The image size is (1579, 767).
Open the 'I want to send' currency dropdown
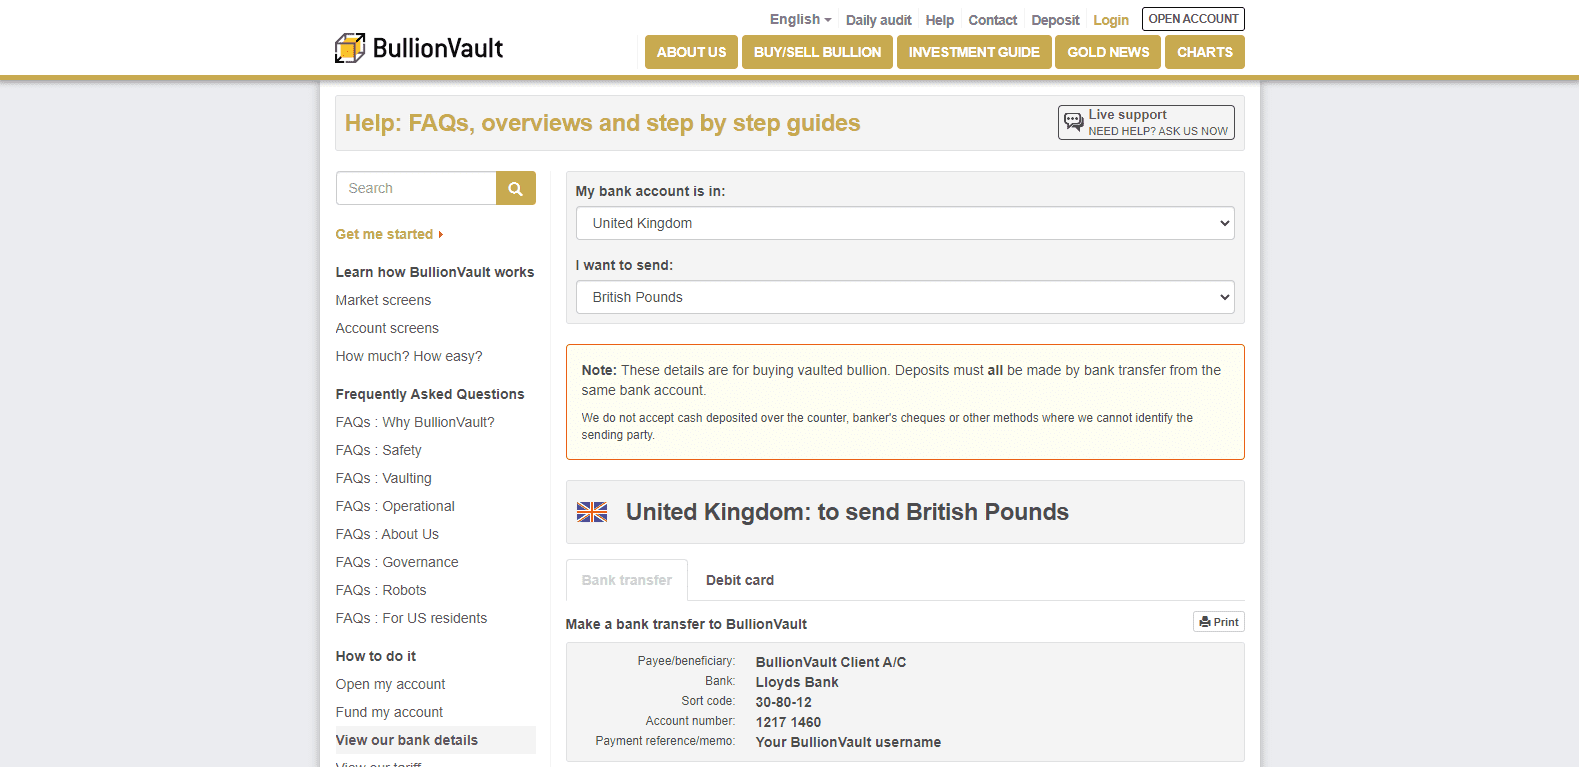pyautogui.click(x=904, y=297)
